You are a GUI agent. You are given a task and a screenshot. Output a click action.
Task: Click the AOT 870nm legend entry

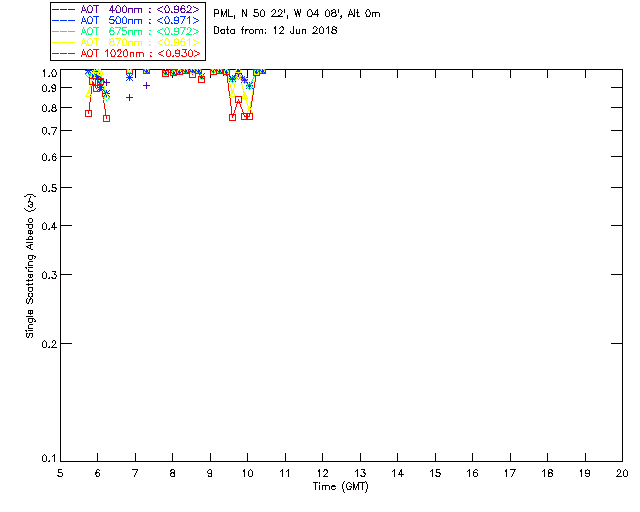click(x=127, y=42)
